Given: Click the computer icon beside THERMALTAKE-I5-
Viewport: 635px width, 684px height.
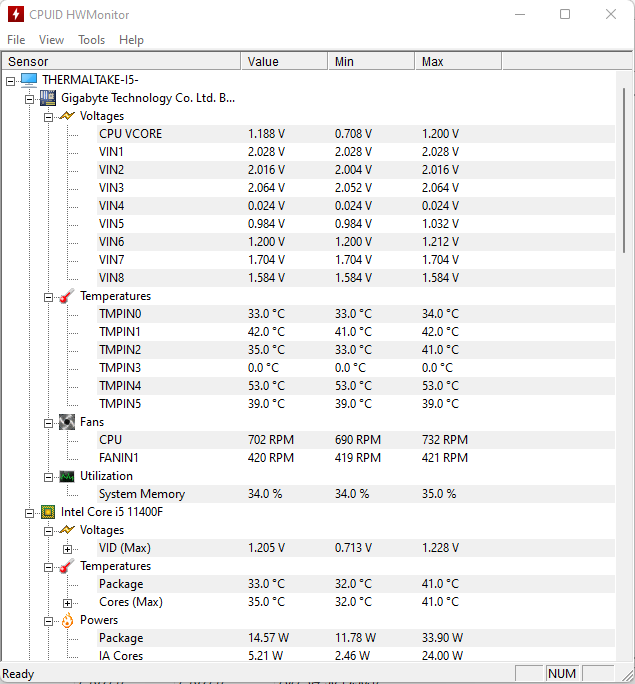Looking at the screenshot, I should (29, 80).
